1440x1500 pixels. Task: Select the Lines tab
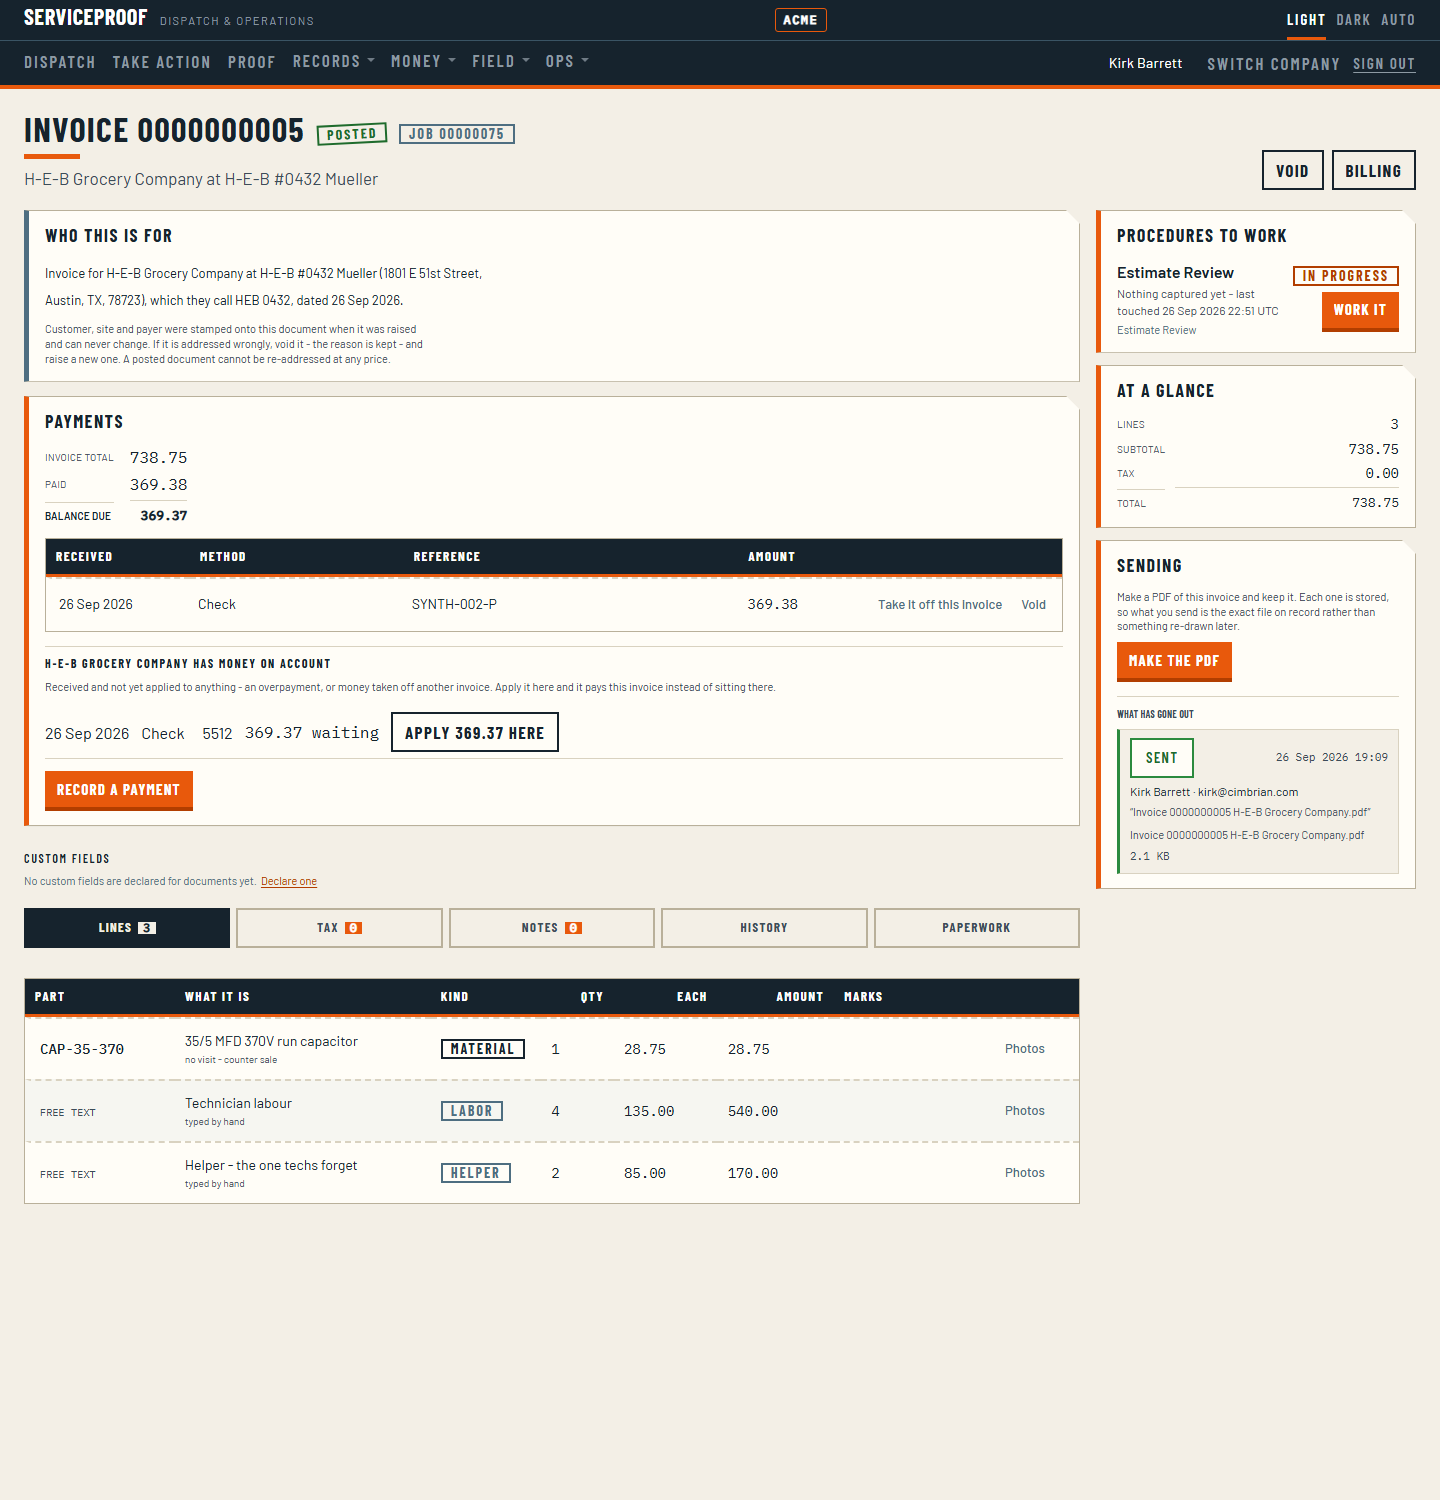click(127, 928)
